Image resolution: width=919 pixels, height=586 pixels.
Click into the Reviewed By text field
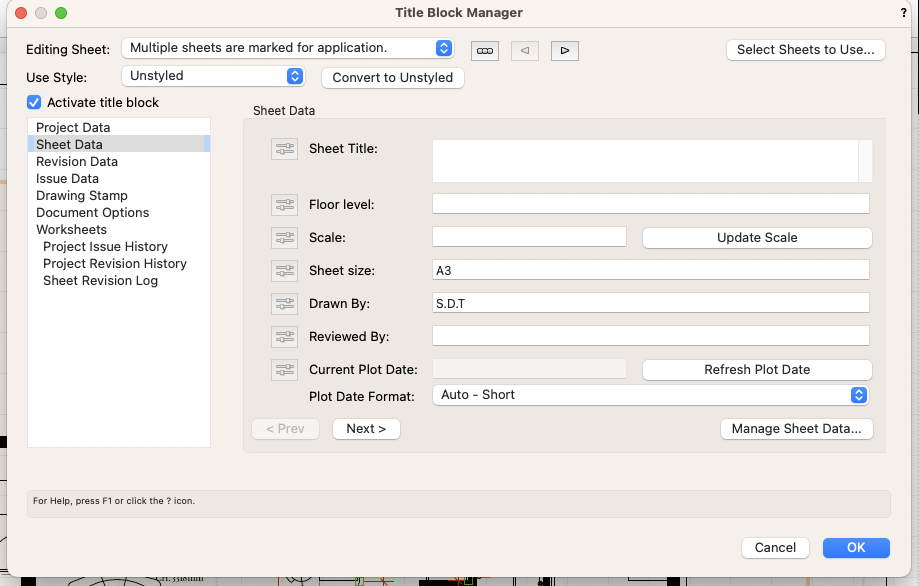[x=650, y=336]
